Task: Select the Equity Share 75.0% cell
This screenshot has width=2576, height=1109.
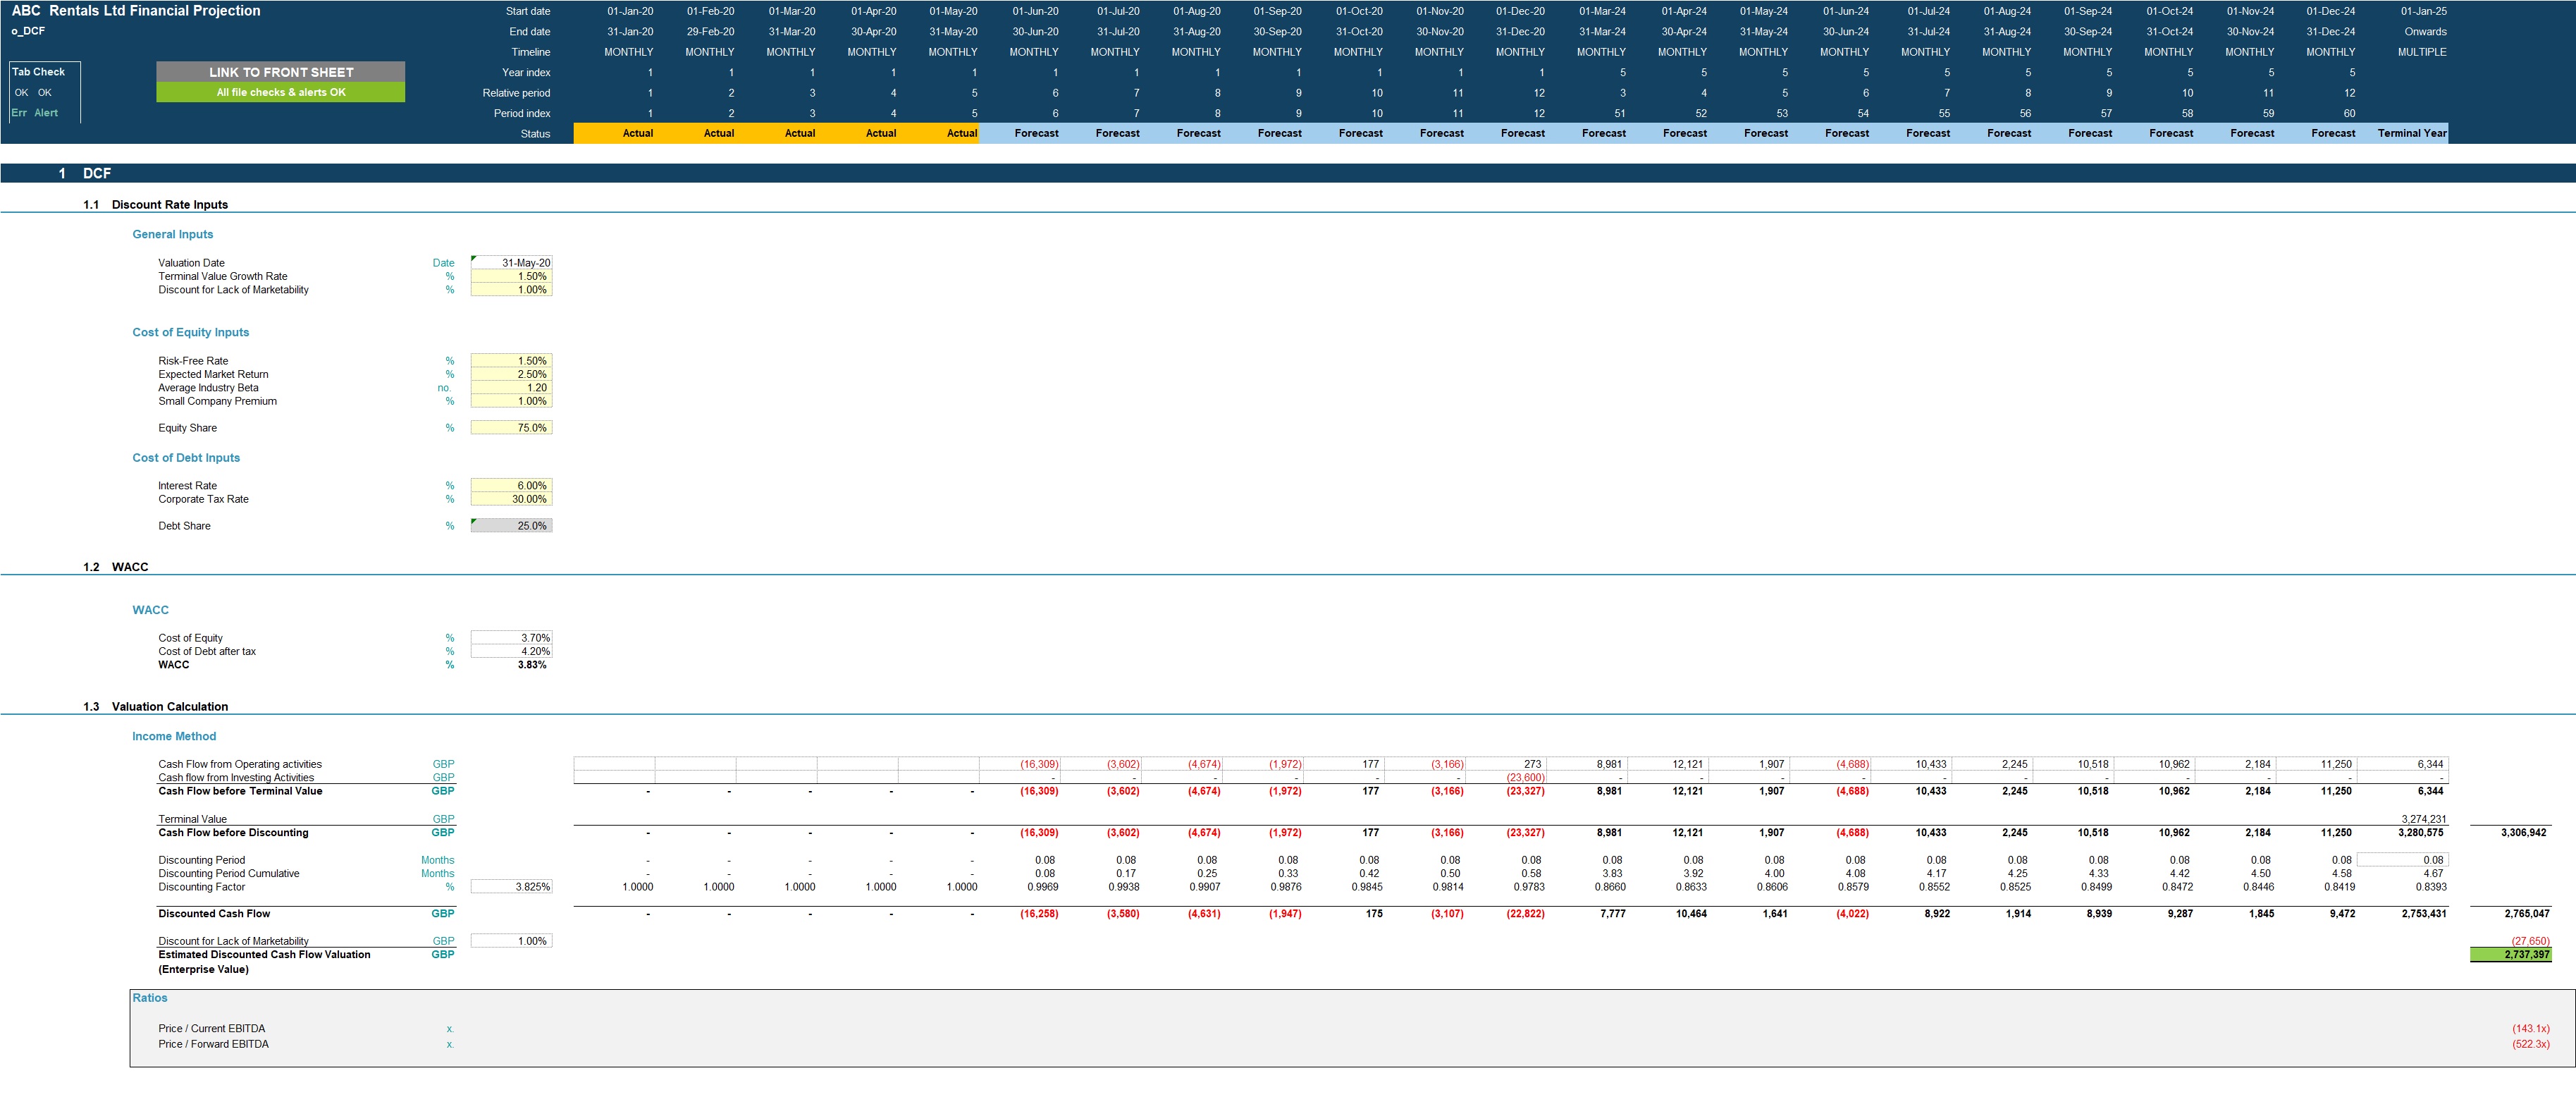Action: pos(511,428)
